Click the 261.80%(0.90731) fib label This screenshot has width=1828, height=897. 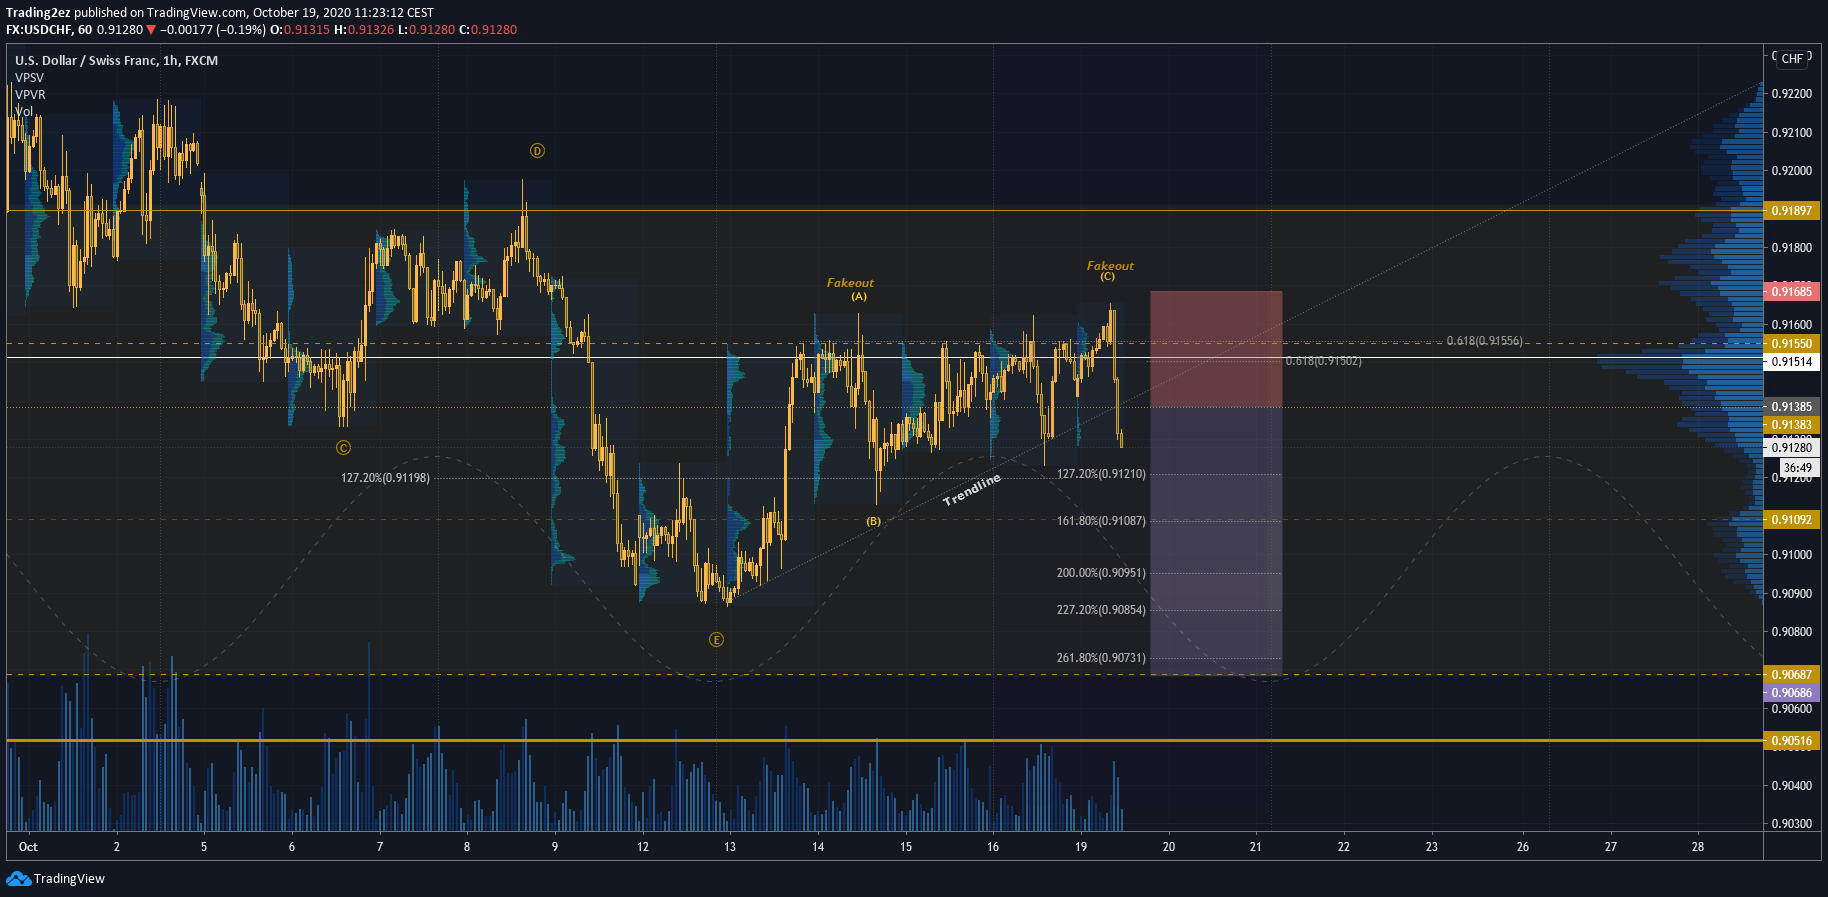pyautogui.click(x=1101, y=658)
